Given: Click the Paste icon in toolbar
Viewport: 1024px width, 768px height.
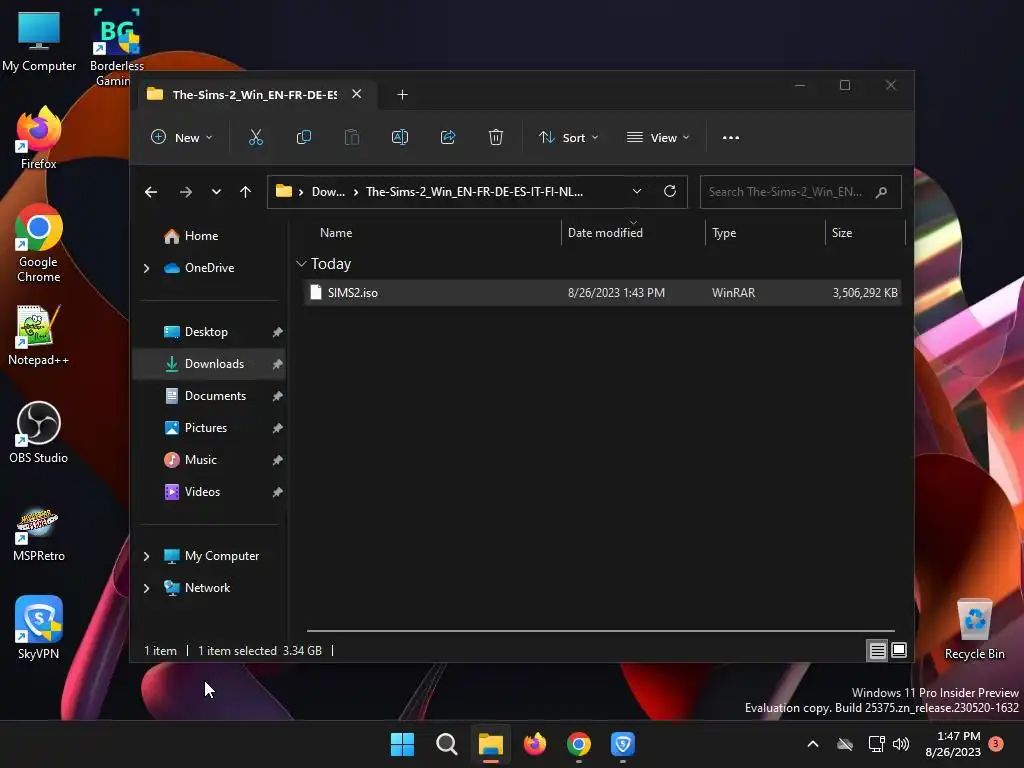Looking at the screenshot, I should (x=352, y=138).
